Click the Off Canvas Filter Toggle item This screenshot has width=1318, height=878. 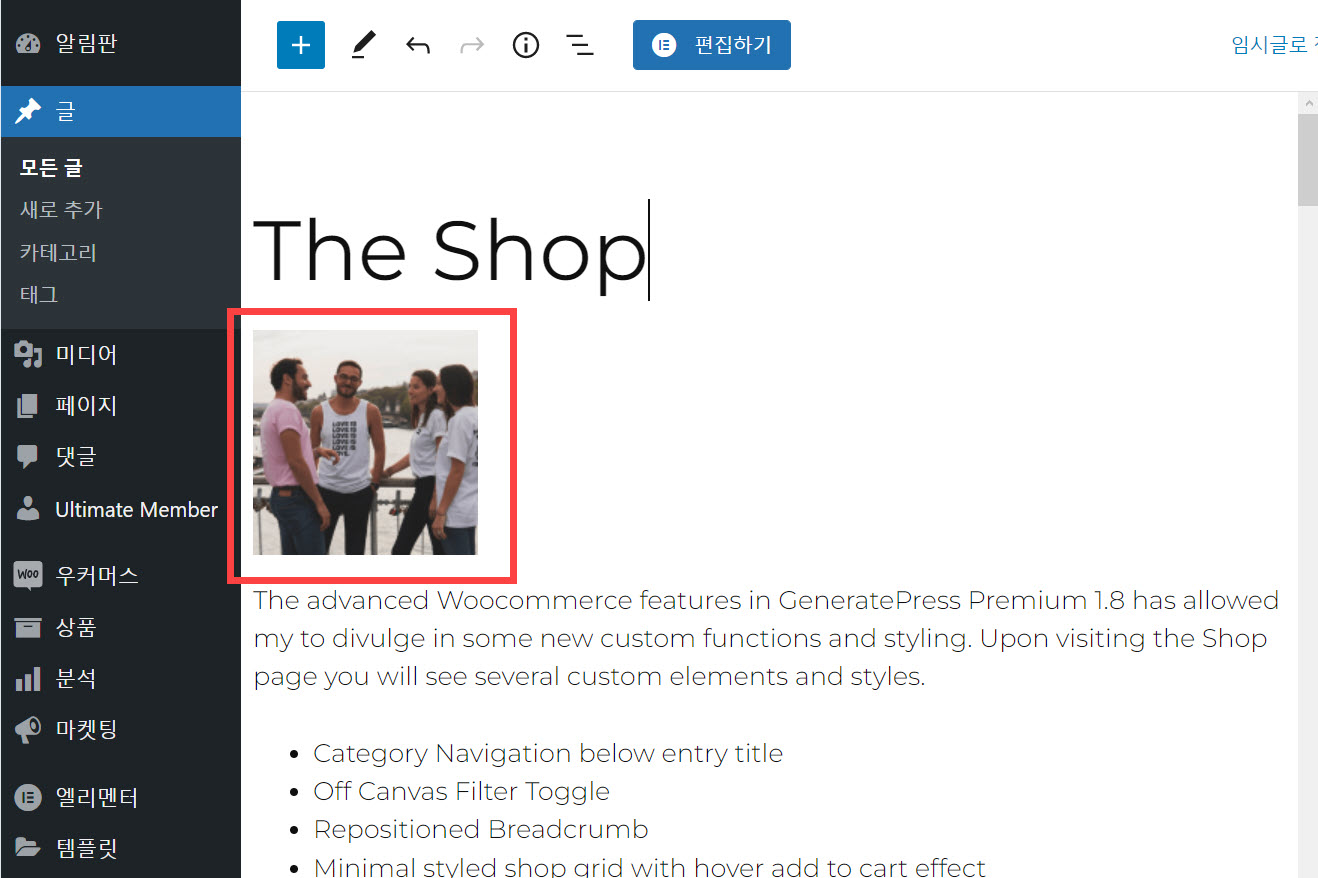461,791
